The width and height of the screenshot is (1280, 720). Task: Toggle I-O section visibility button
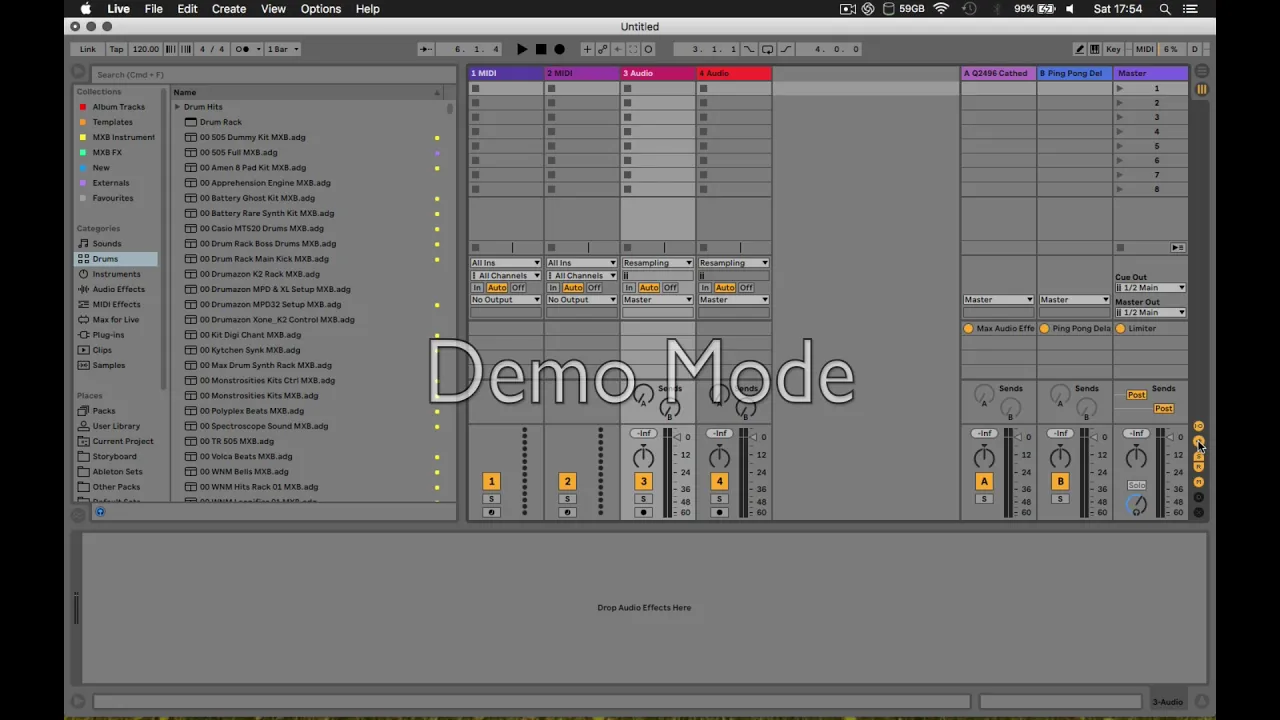point(1199,426)
